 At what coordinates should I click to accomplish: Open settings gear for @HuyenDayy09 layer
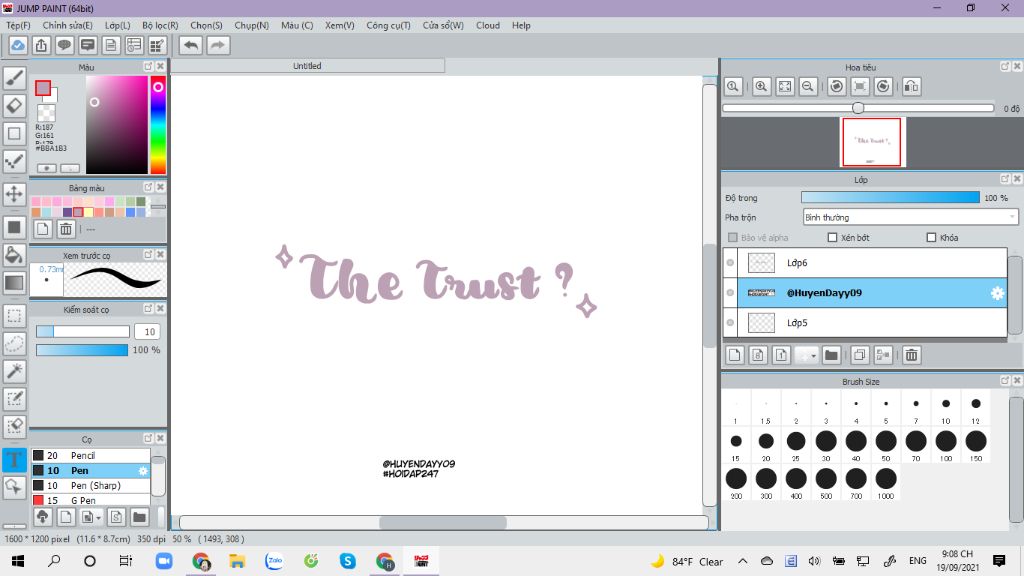pos(997,293)
